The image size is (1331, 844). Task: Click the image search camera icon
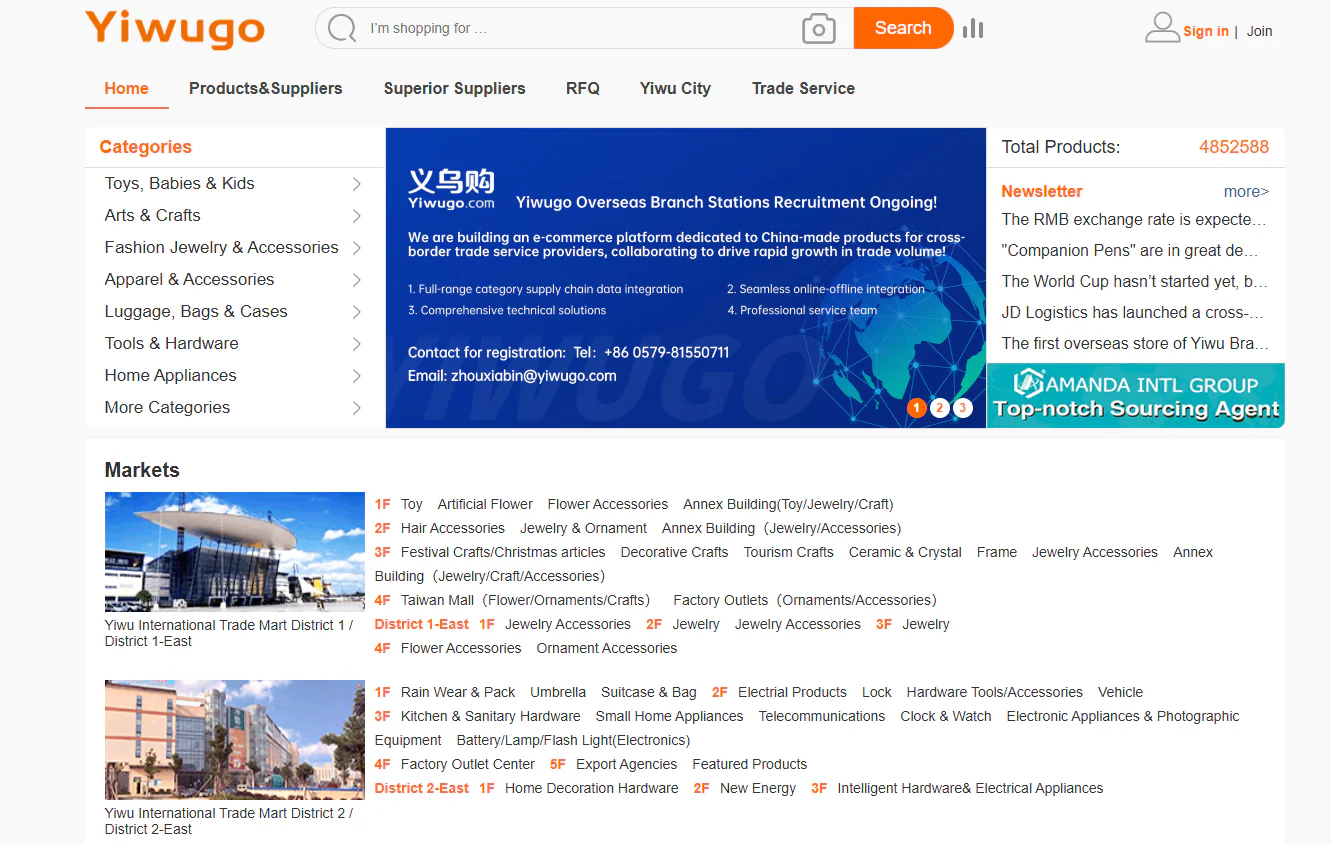coord(819,28)
